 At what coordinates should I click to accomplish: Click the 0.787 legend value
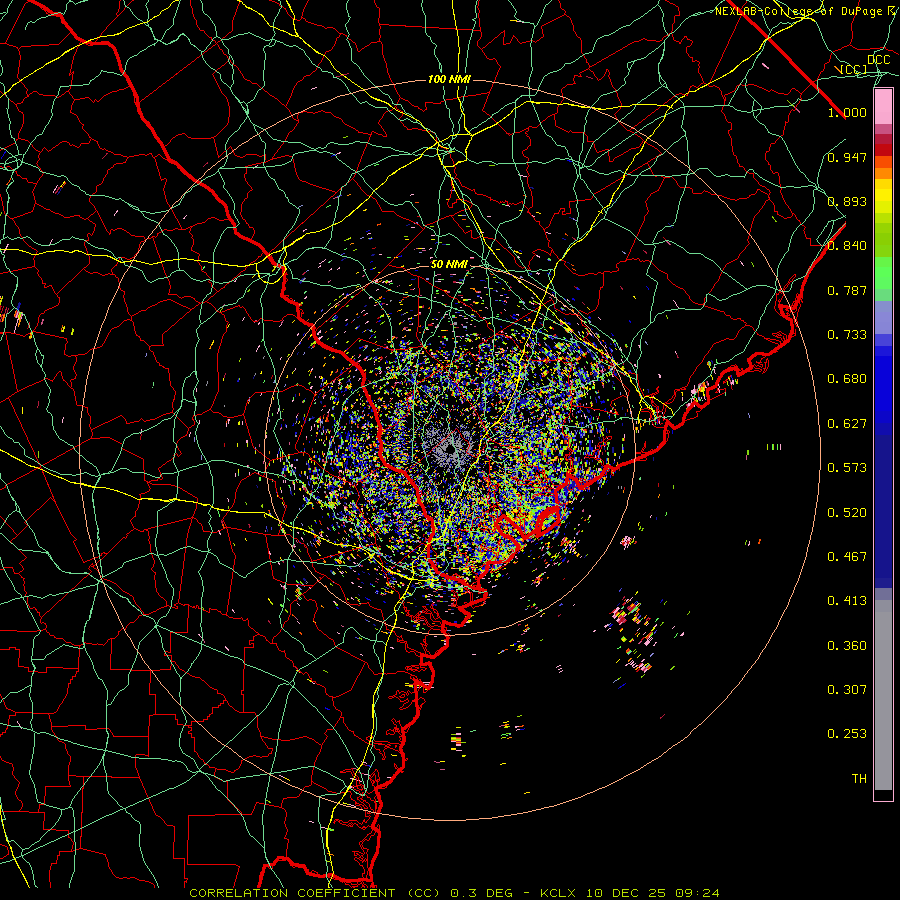[847, 290]
